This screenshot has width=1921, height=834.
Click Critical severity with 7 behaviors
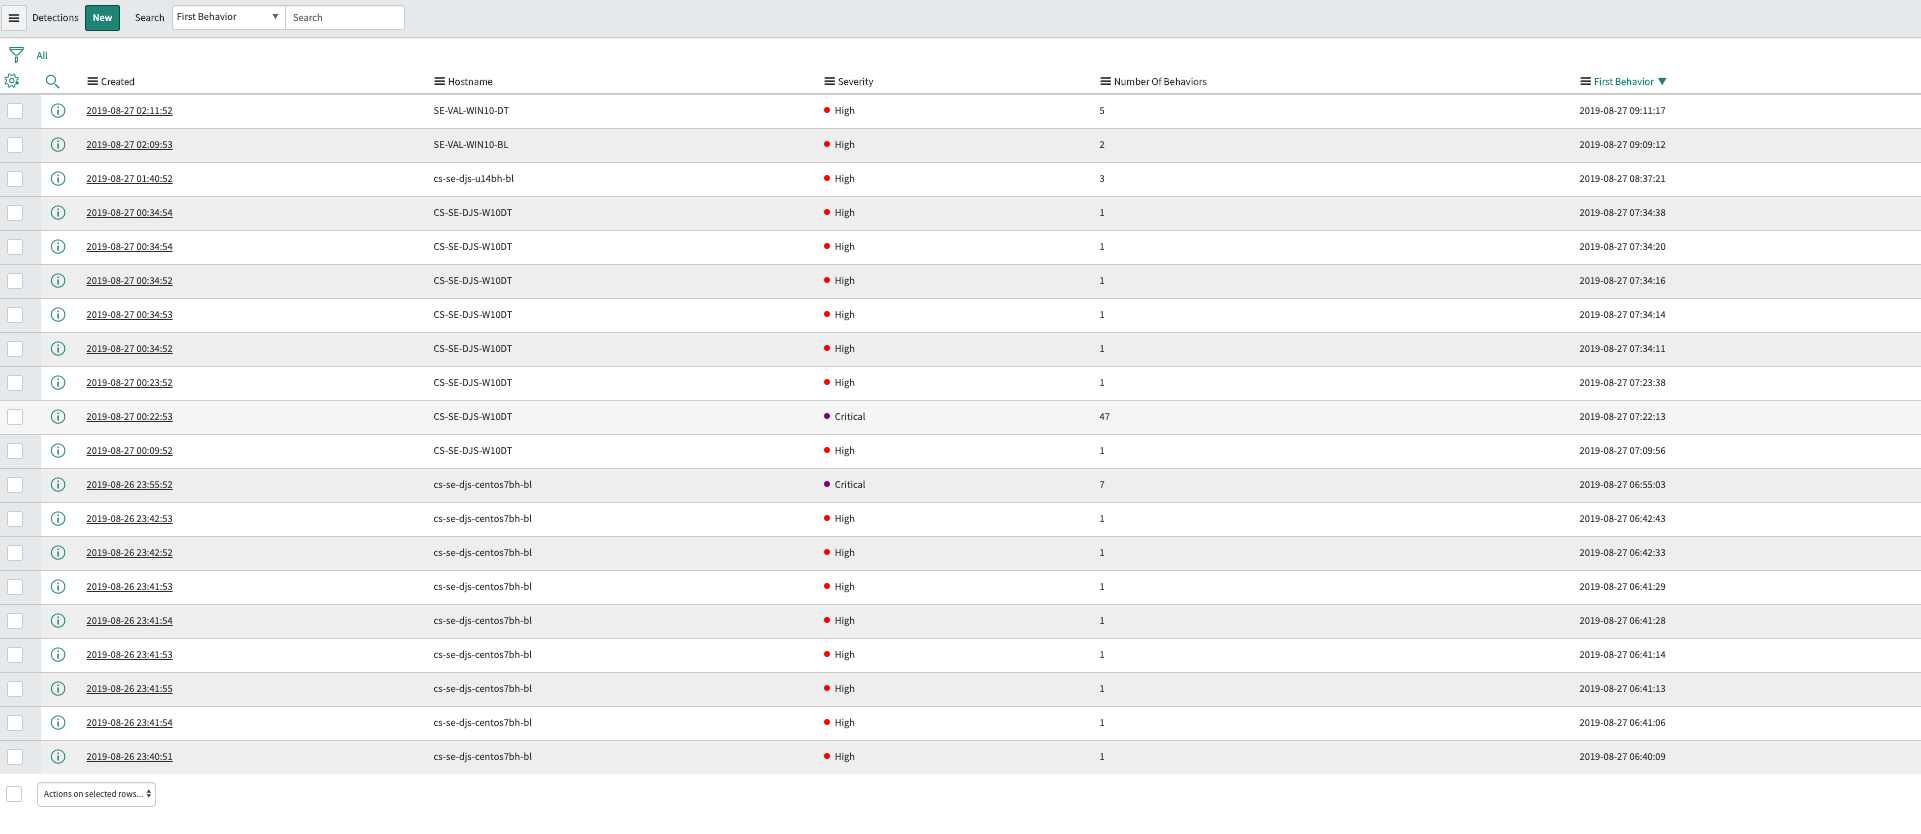point(850,485)
